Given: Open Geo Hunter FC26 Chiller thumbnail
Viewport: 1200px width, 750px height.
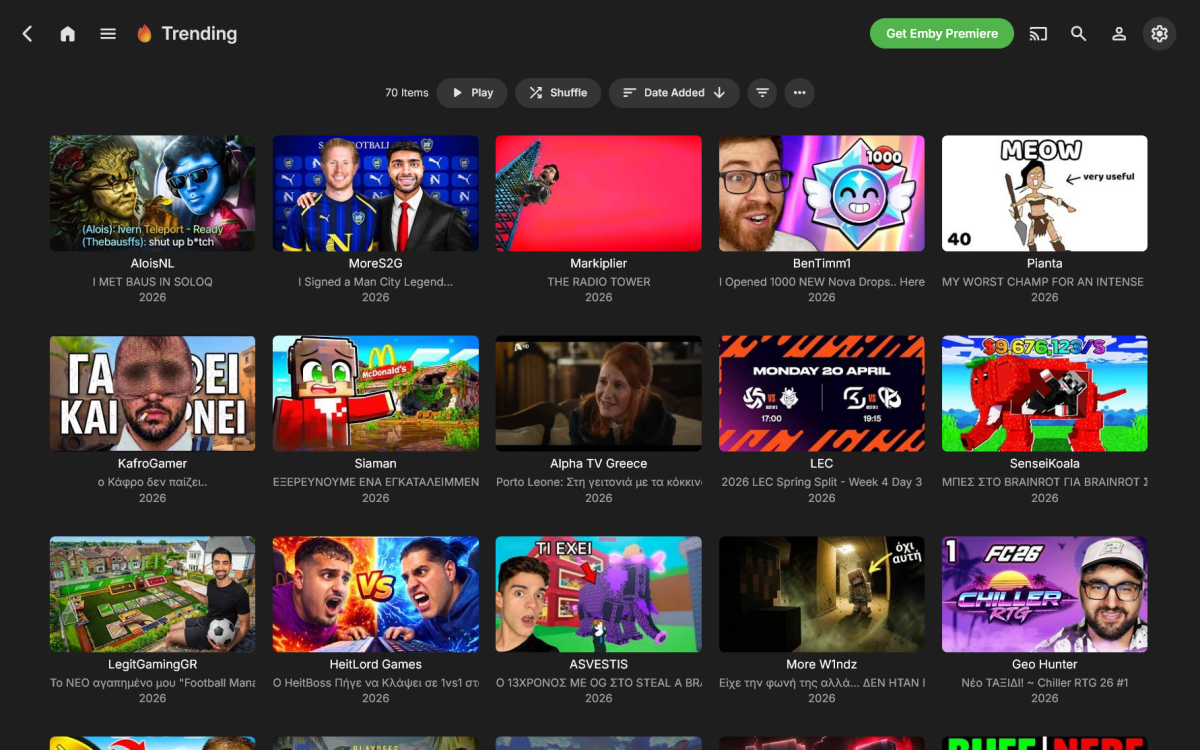Looking at the screenshot, I should coord(1045,595).
